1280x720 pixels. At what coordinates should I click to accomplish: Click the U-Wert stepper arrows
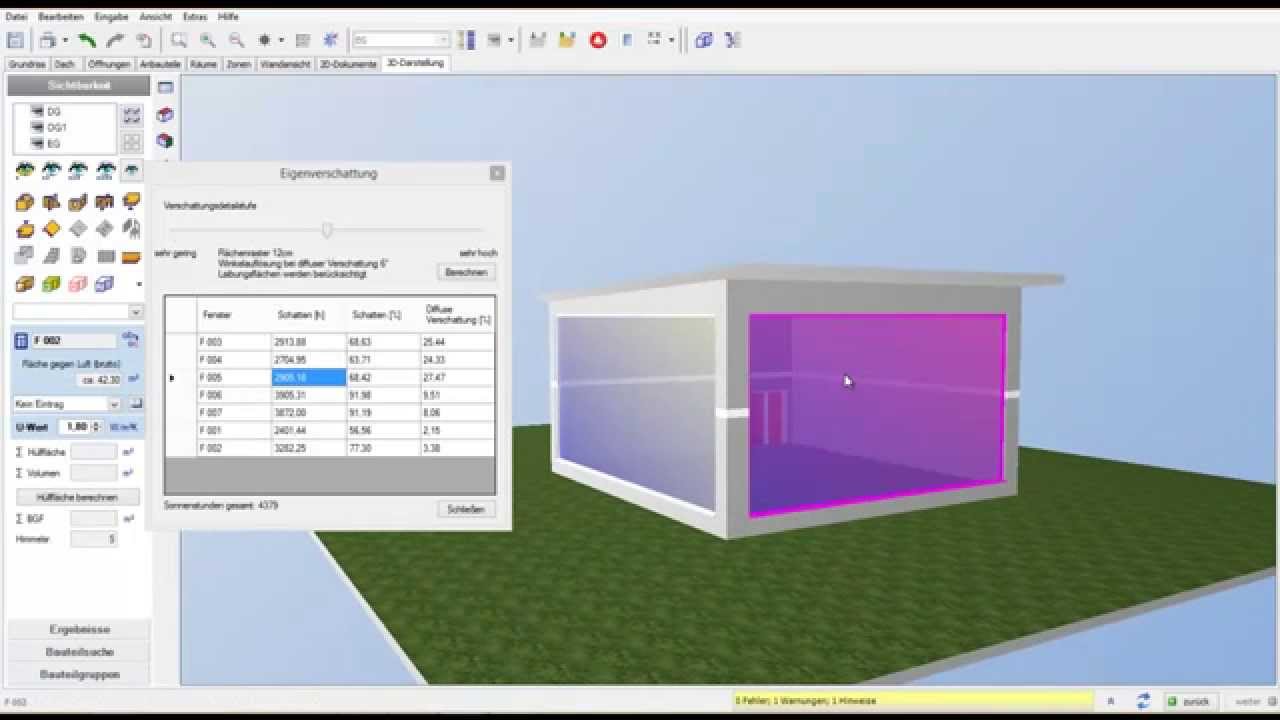click(x=95, y=427)
